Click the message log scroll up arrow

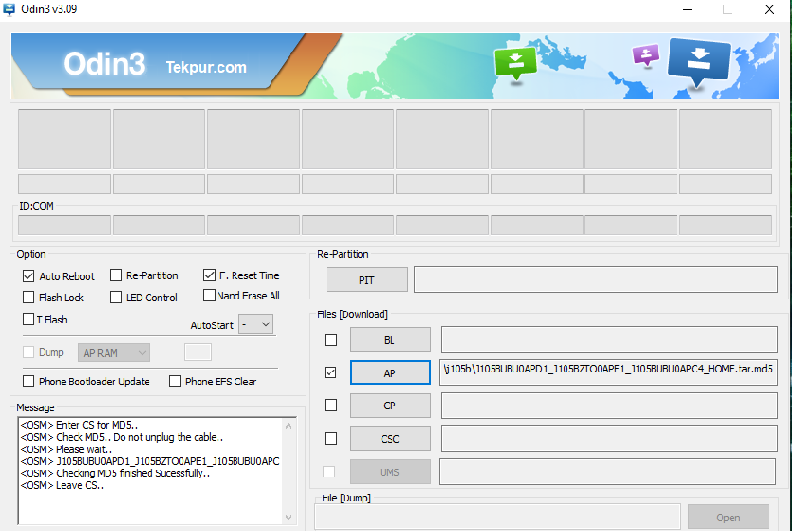[x=288, y=426]
